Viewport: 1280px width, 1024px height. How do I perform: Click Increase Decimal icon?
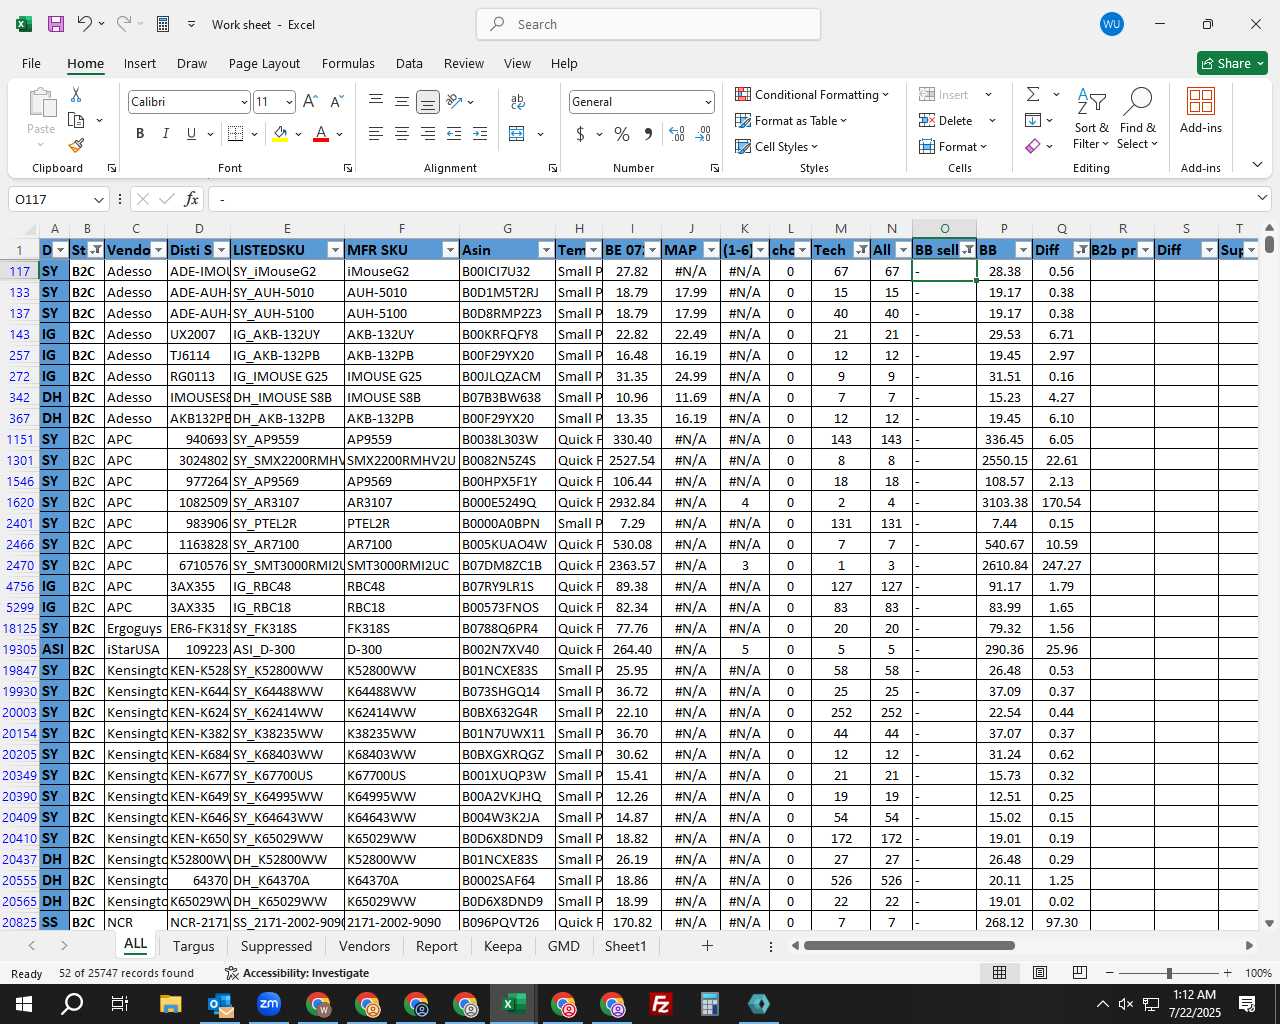click(677, 134)
